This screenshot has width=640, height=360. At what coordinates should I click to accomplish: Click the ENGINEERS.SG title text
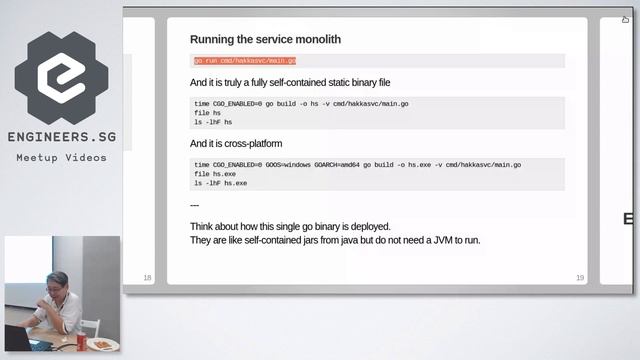(x=62, y=137)
